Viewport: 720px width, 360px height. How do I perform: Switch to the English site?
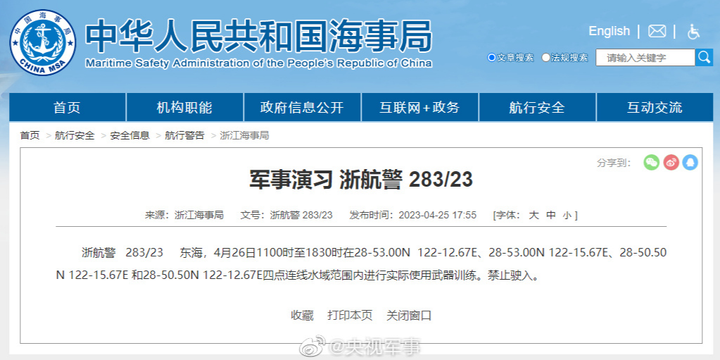(x=609, y=31)
